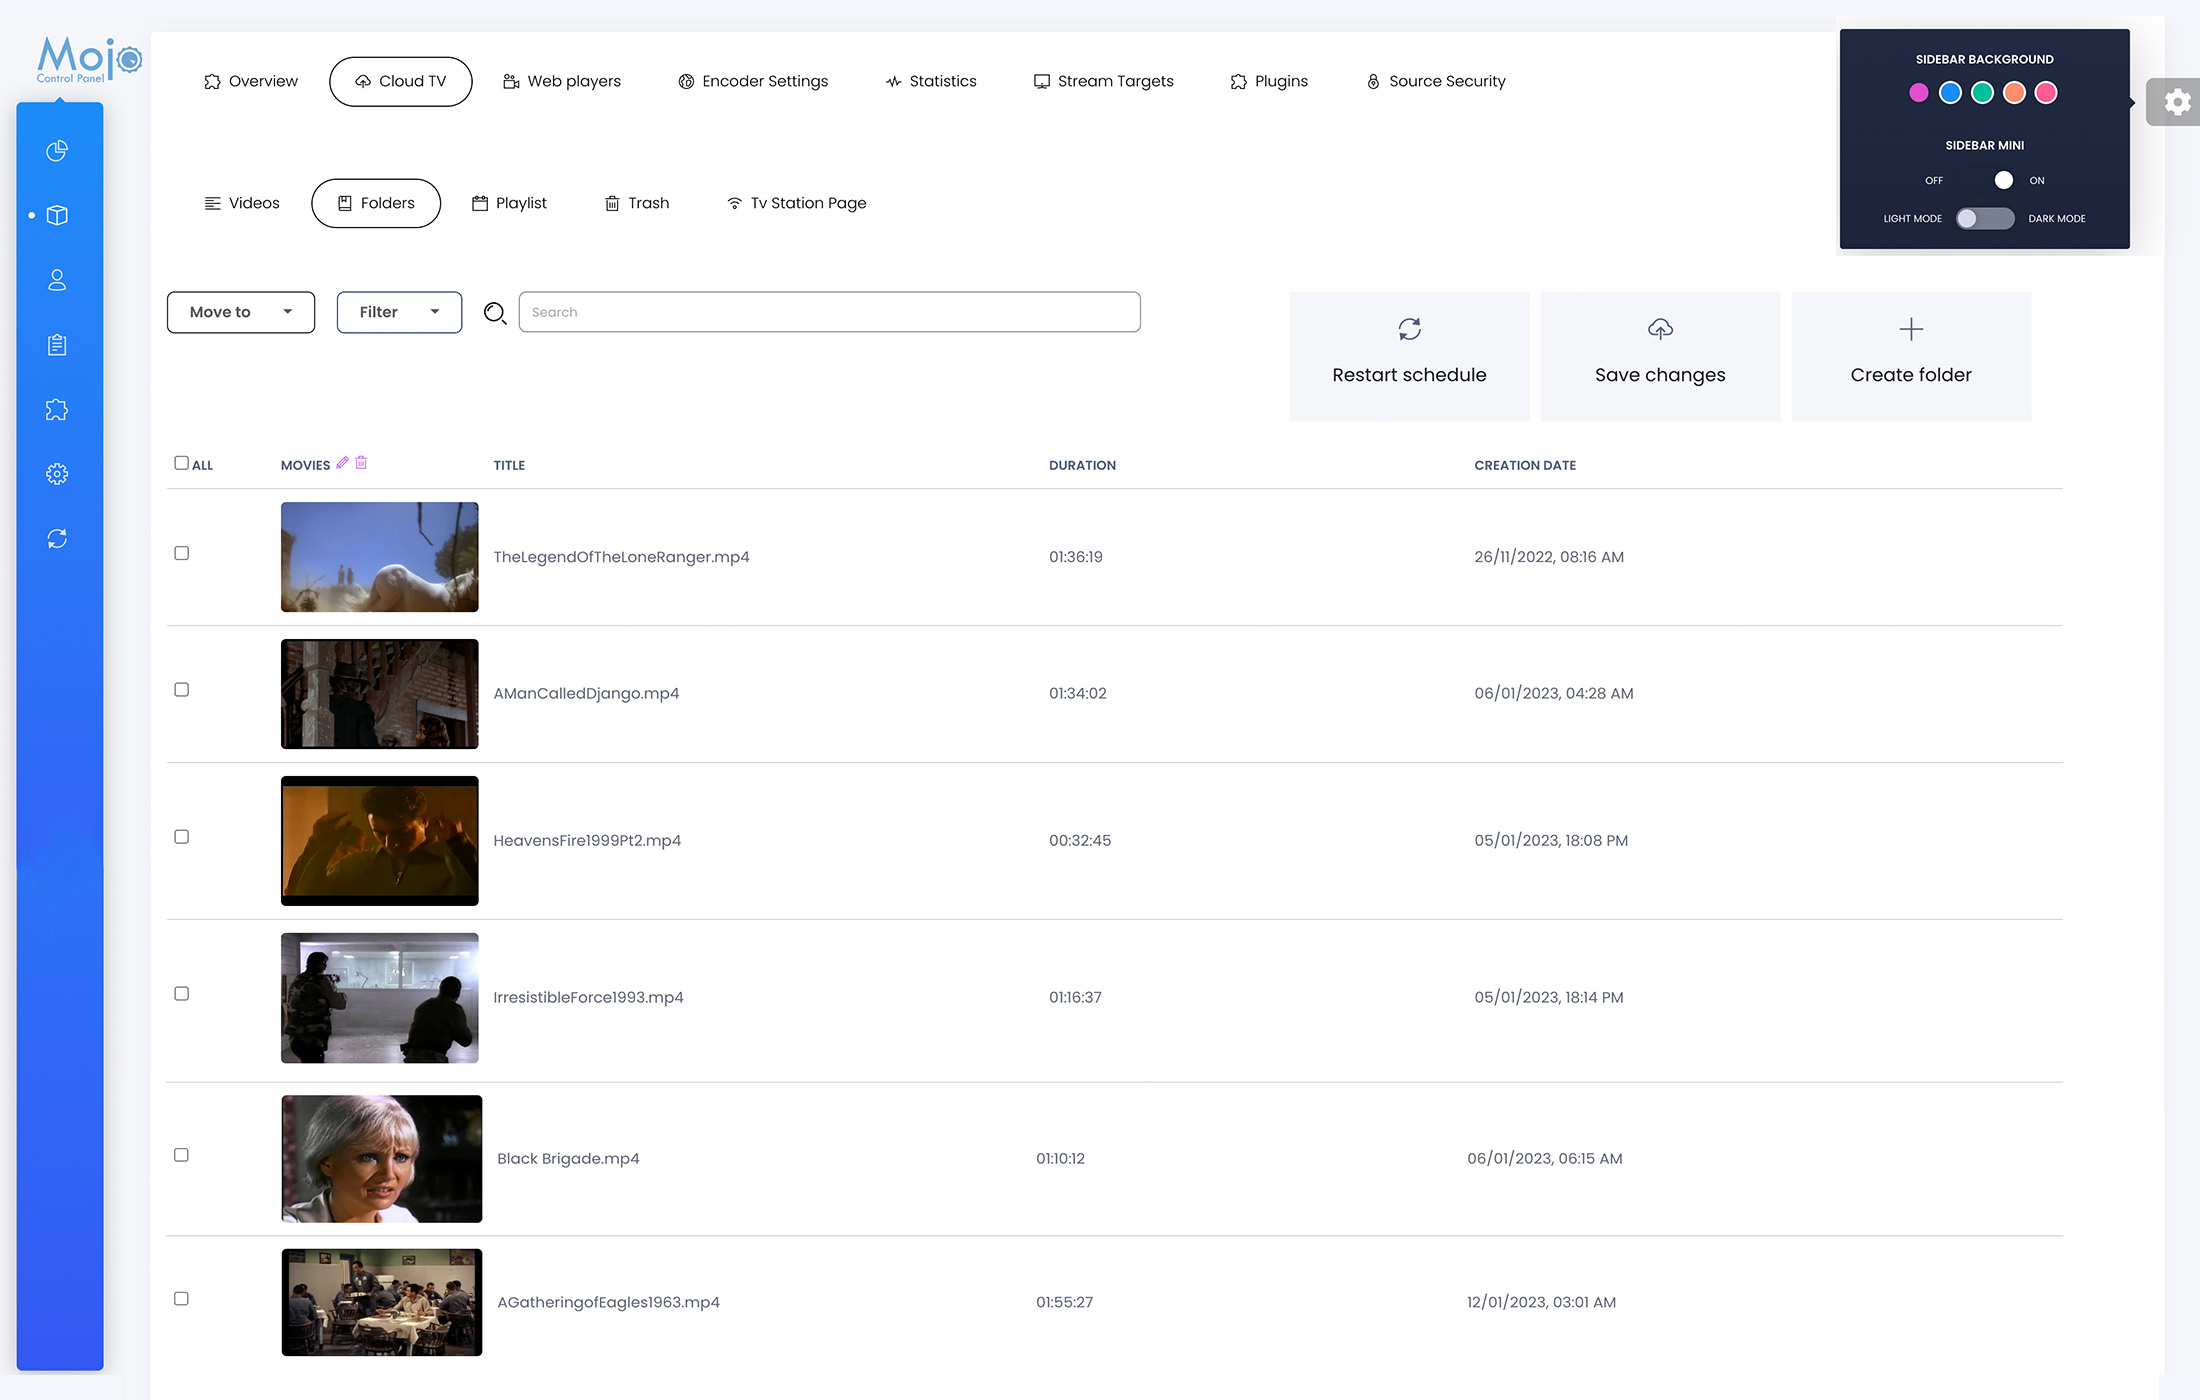Open the settings gear sidebar icon
2200x1400 pixels.
tap(57, 473)
